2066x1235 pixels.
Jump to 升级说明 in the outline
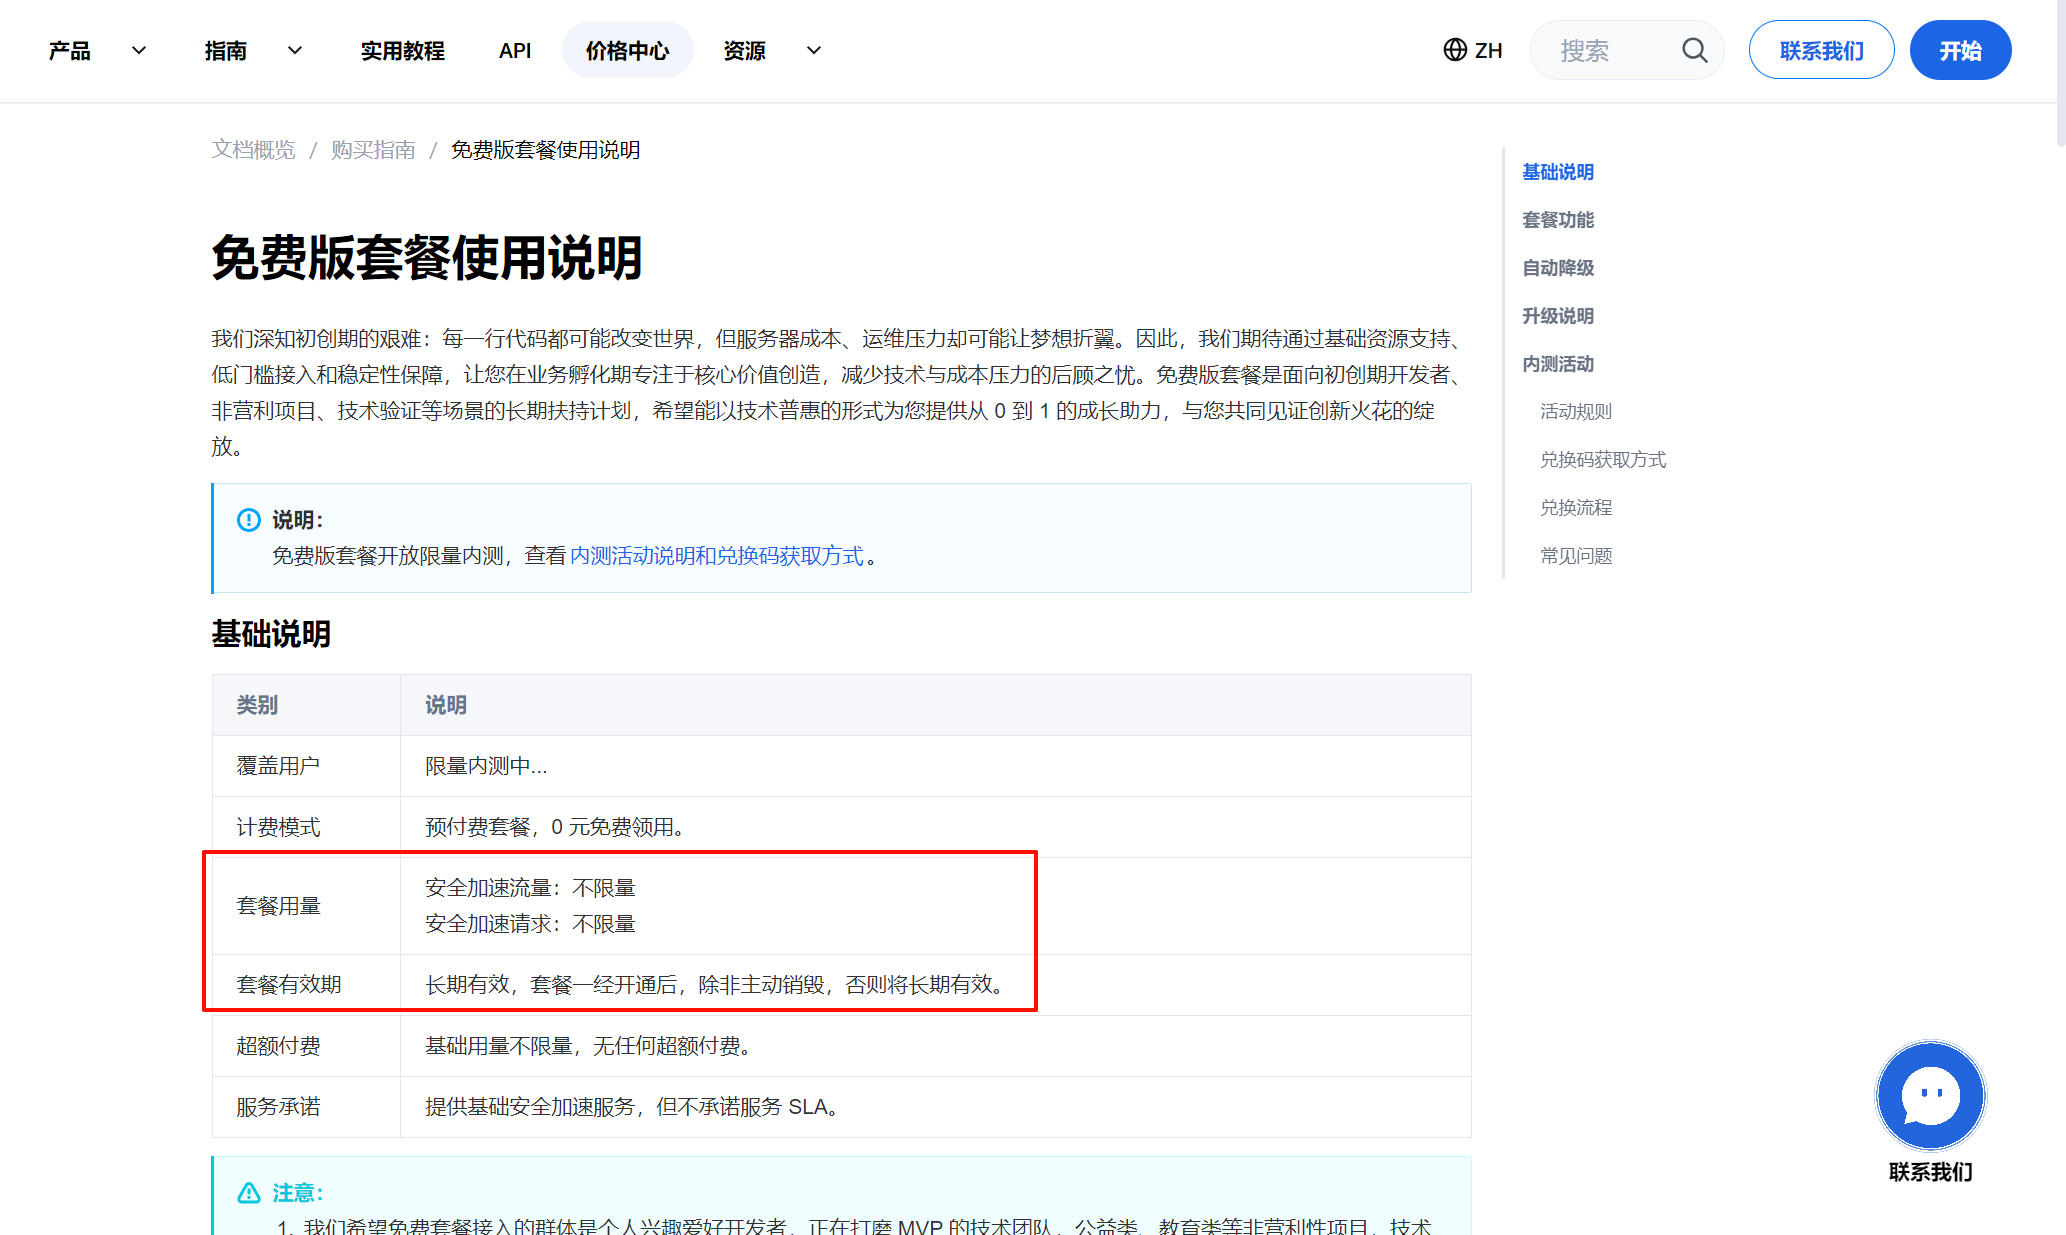point(1558,316)
